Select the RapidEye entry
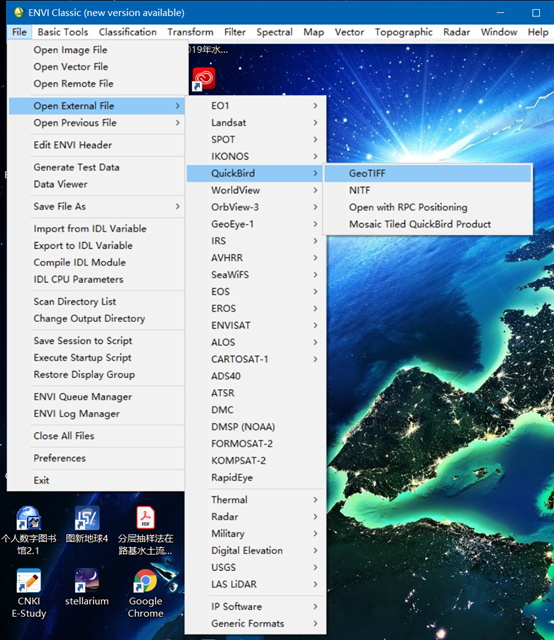The image size is (554, 640). click(x=256, y=478)
